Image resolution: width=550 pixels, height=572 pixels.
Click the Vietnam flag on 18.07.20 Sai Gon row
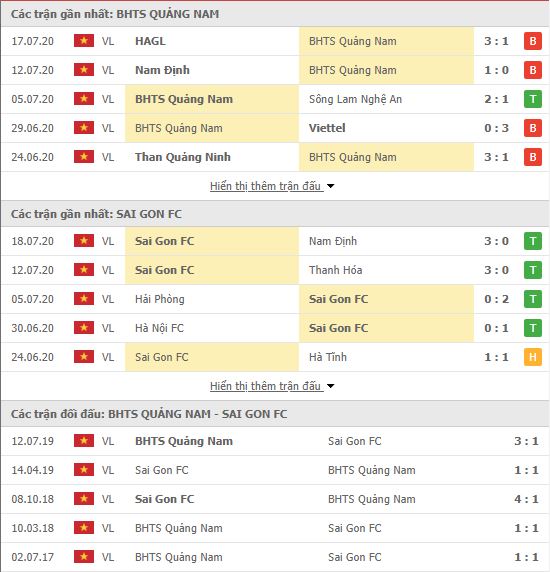click(x=84, y=241)
